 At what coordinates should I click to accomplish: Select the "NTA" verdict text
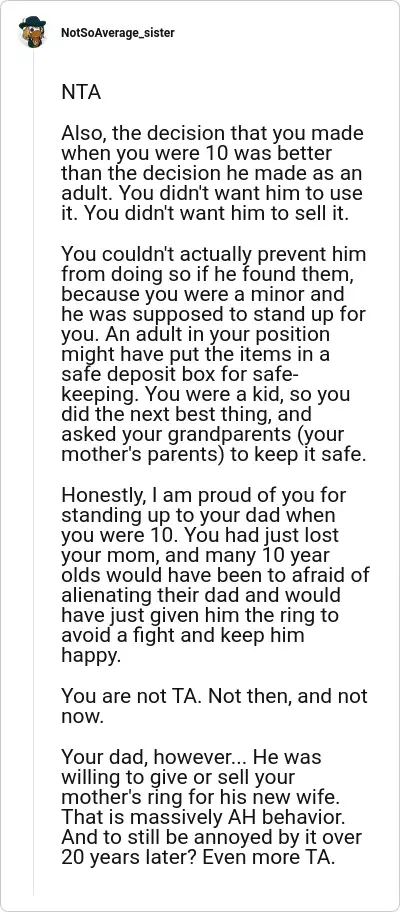[x=81, y=92]
